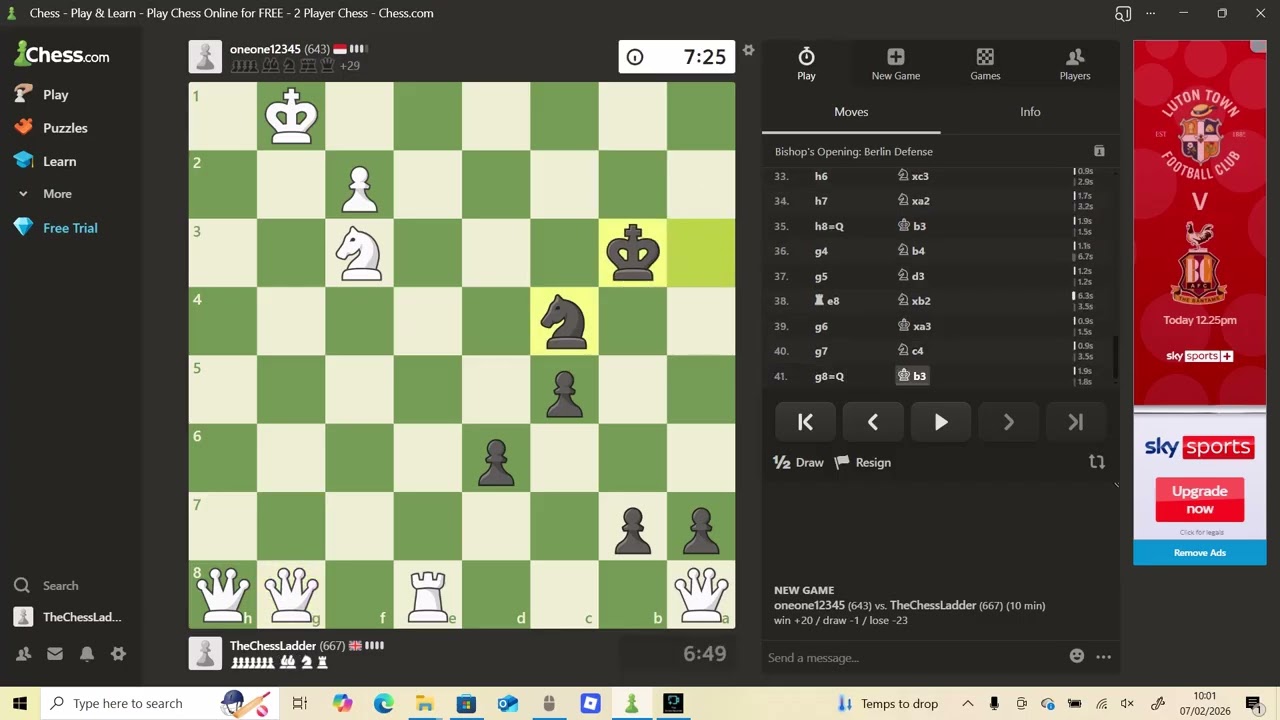
Task: Click the black knight on the highlighted square
Action: pyautogui.click(x=564, y=321)
